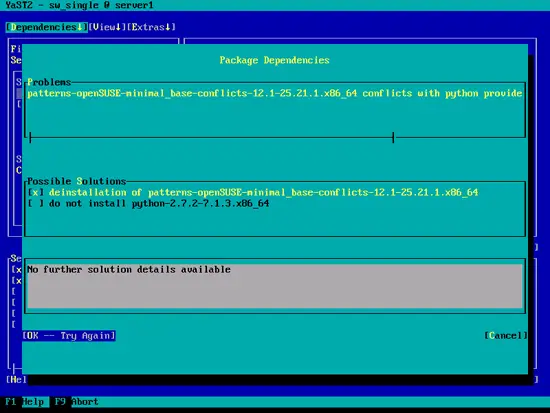Select do not install python-2.7.2 solution

[148, 204]
